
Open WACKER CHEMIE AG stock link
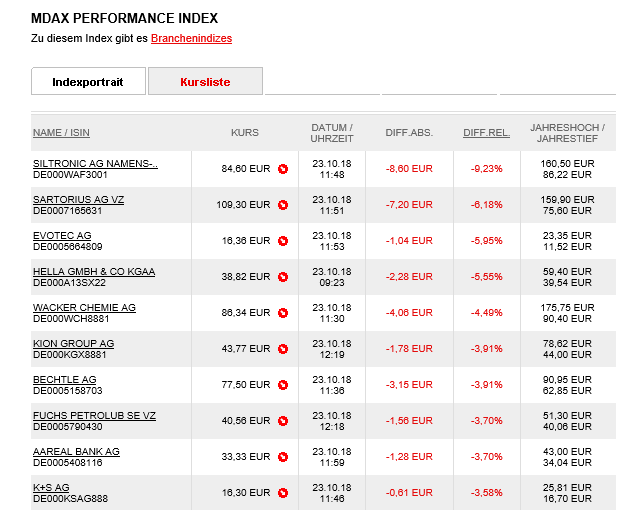84,307
